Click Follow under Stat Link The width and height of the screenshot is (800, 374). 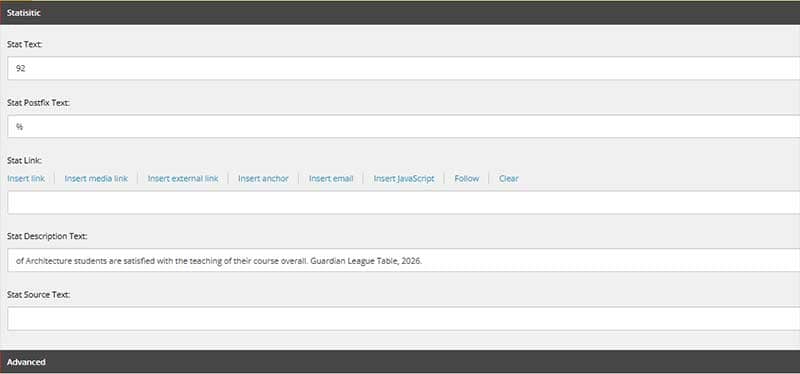[467, 179]
